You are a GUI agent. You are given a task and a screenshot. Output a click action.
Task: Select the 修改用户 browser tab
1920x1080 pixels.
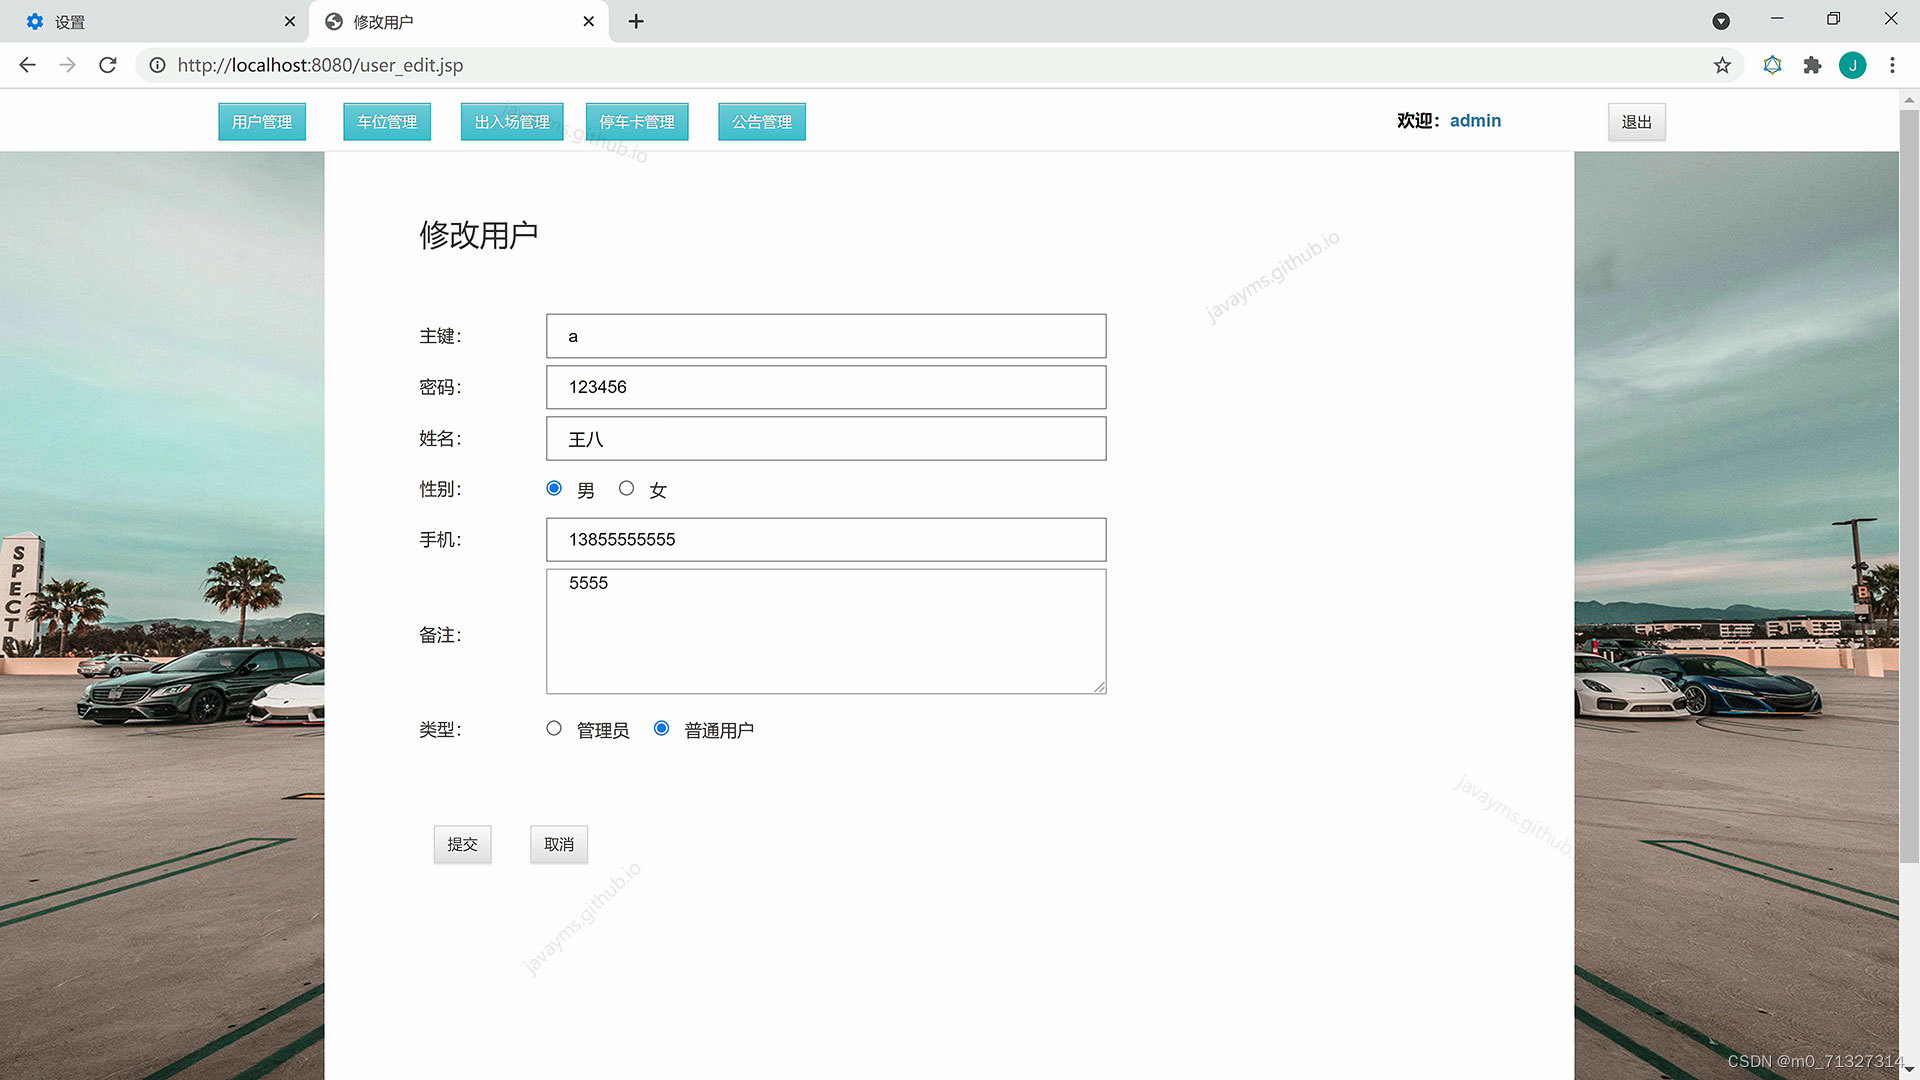pyautogui.click(x=460, y=21)
